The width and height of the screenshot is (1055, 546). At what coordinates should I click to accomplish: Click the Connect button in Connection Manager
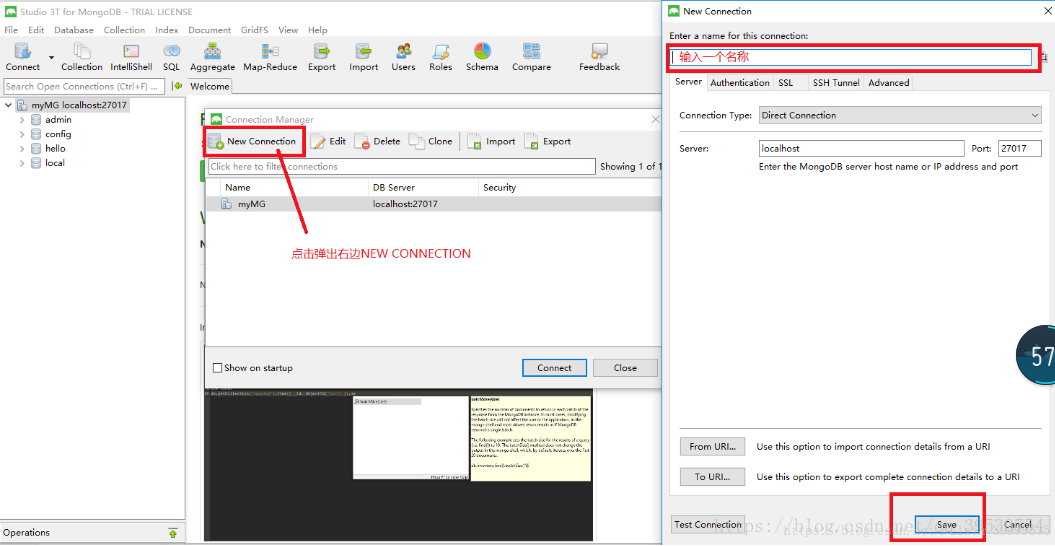554,368
